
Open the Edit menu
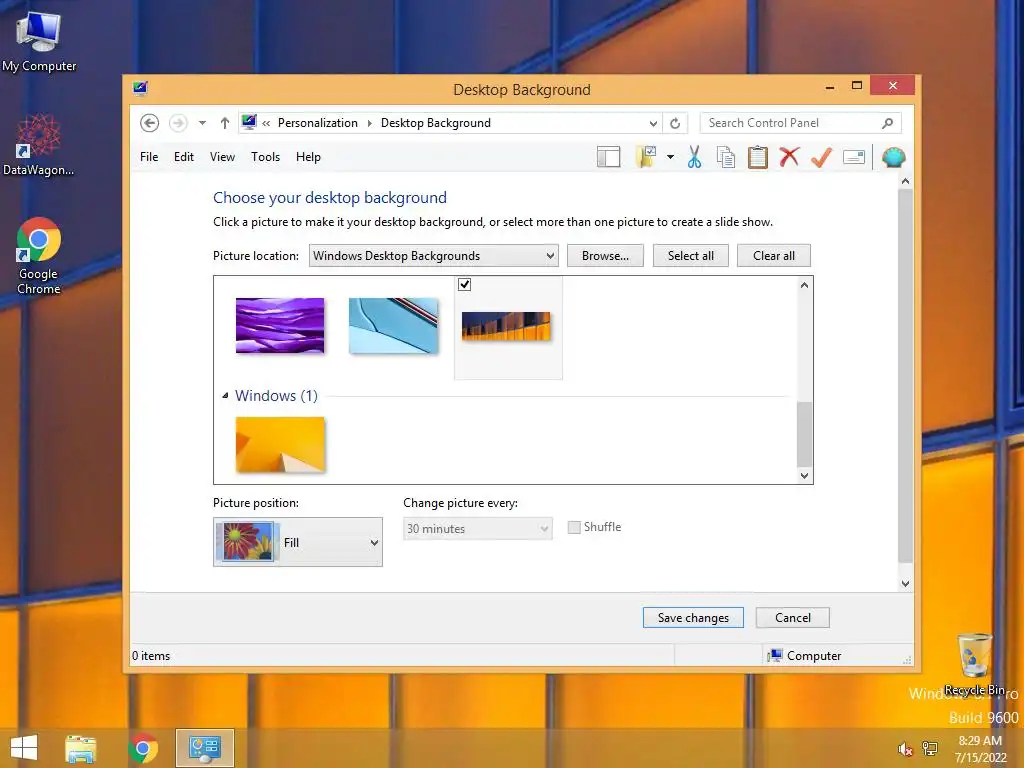184,157
